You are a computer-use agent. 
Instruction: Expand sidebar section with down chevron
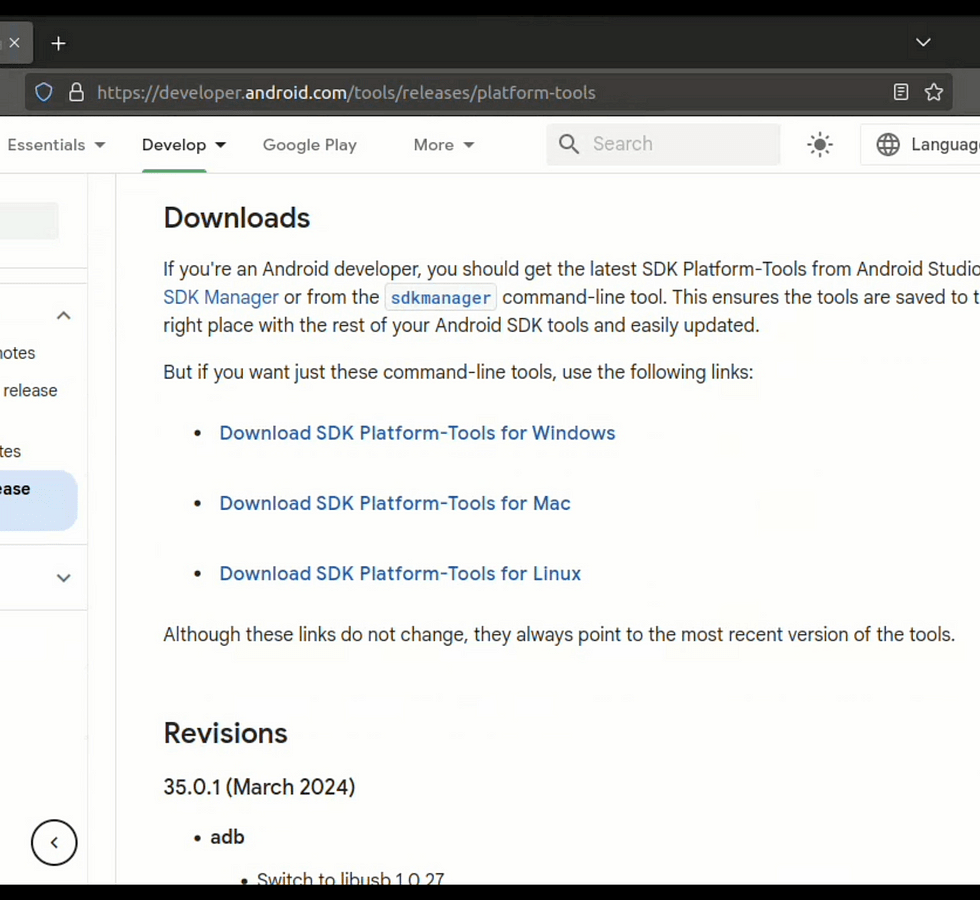(x=63, y=578)
